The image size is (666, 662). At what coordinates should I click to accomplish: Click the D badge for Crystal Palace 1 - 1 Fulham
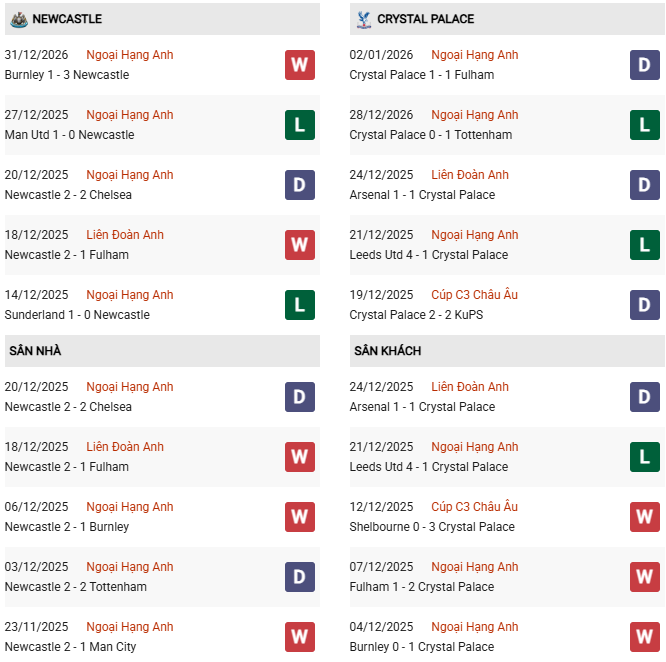[x=645, y=65]
